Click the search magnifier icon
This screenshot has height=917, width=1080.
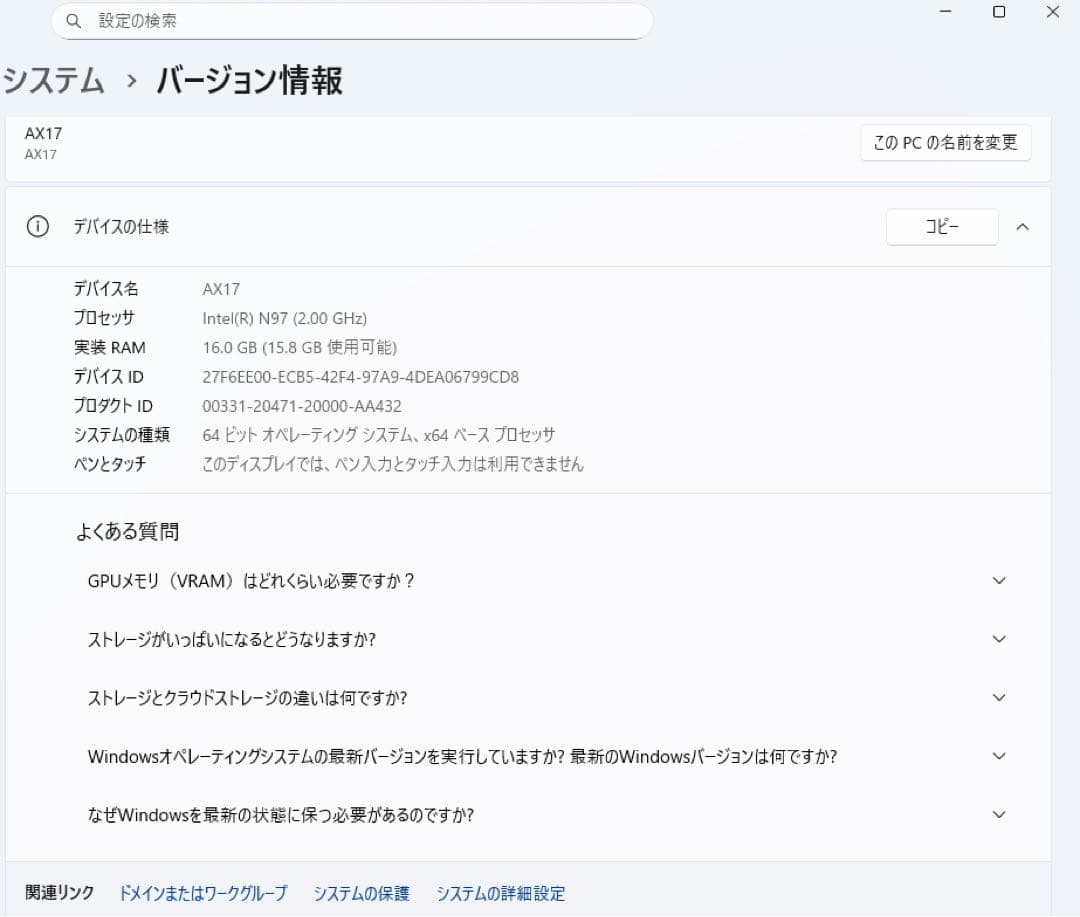pos(73,21)
